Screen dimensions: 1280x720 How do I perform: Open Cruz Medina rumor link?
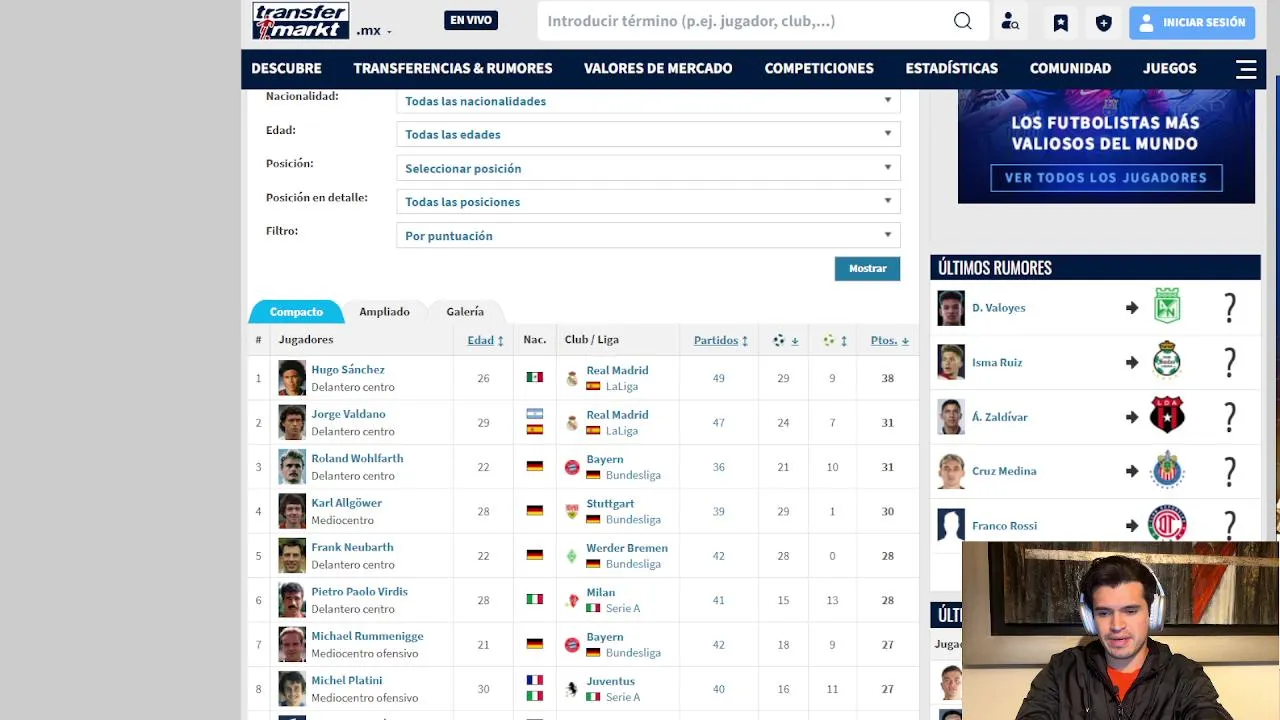click(1004, 471)
